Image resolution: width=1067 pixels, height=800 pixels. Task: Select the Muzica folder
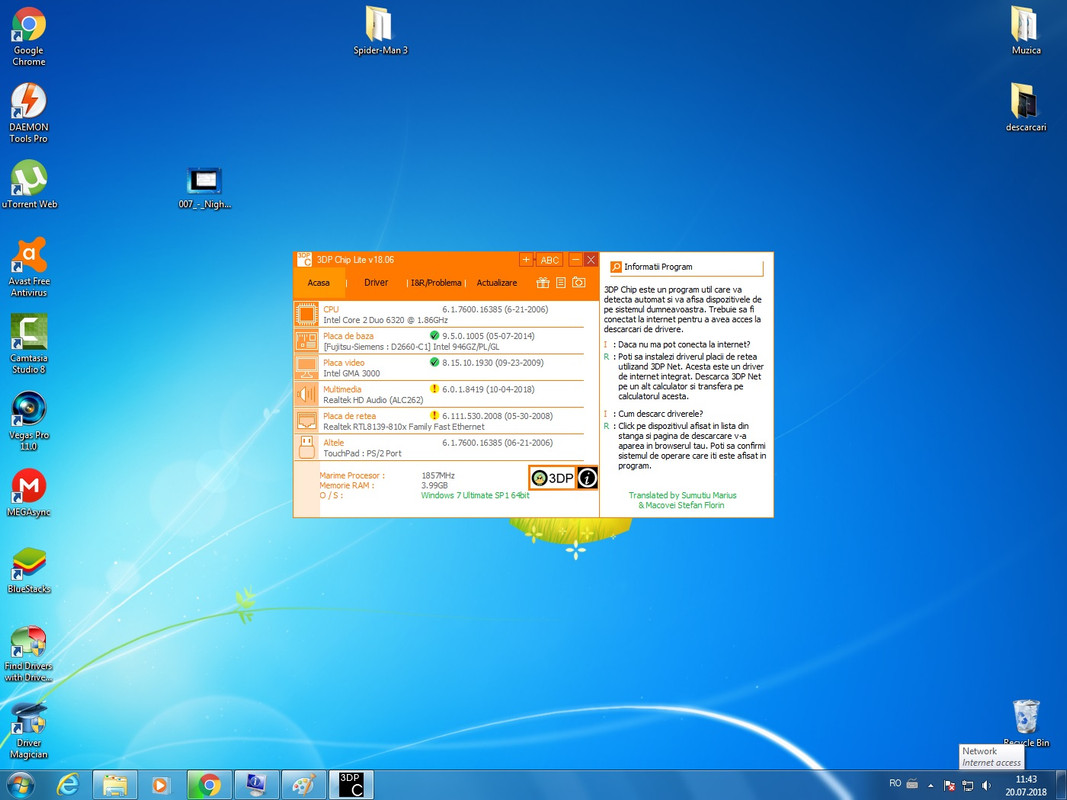[1025, 31]
